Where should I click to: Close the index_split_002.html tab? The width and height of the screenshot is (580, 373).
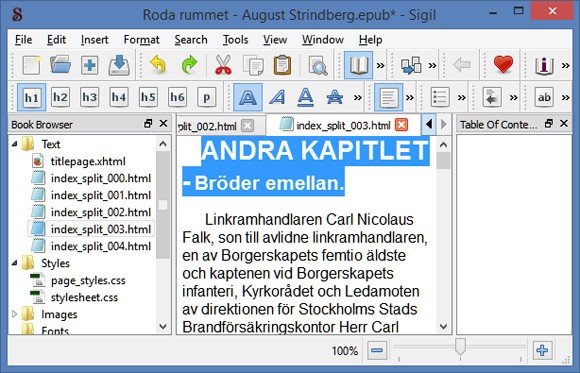click(x=247, y=126)
